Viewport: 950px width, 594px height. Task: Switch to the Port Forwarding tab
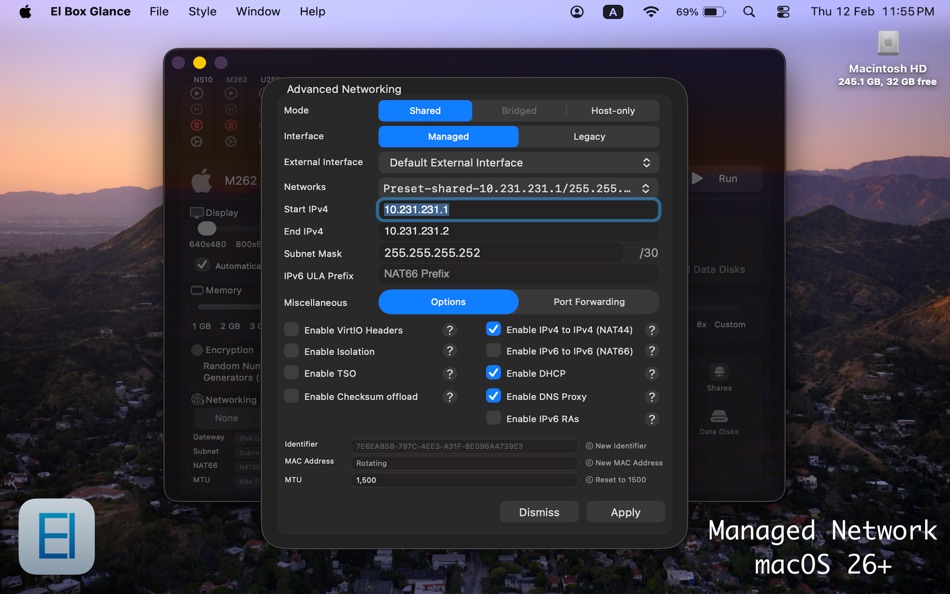(x=588, y=302)
